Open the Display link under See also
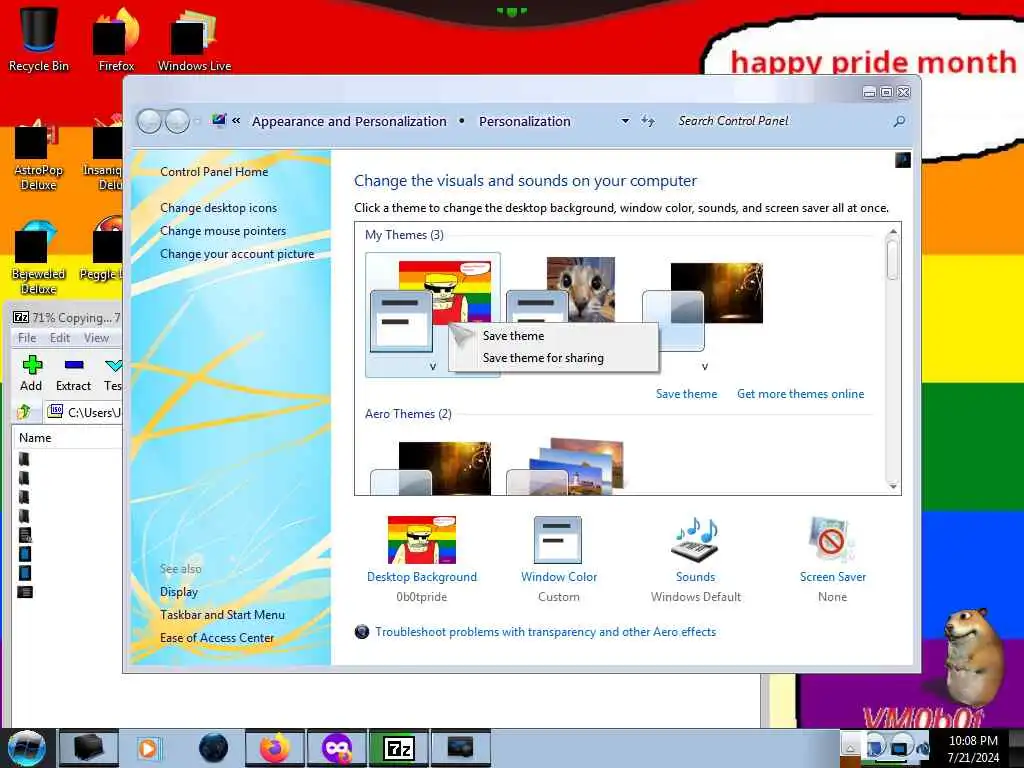 coord(179,592)
